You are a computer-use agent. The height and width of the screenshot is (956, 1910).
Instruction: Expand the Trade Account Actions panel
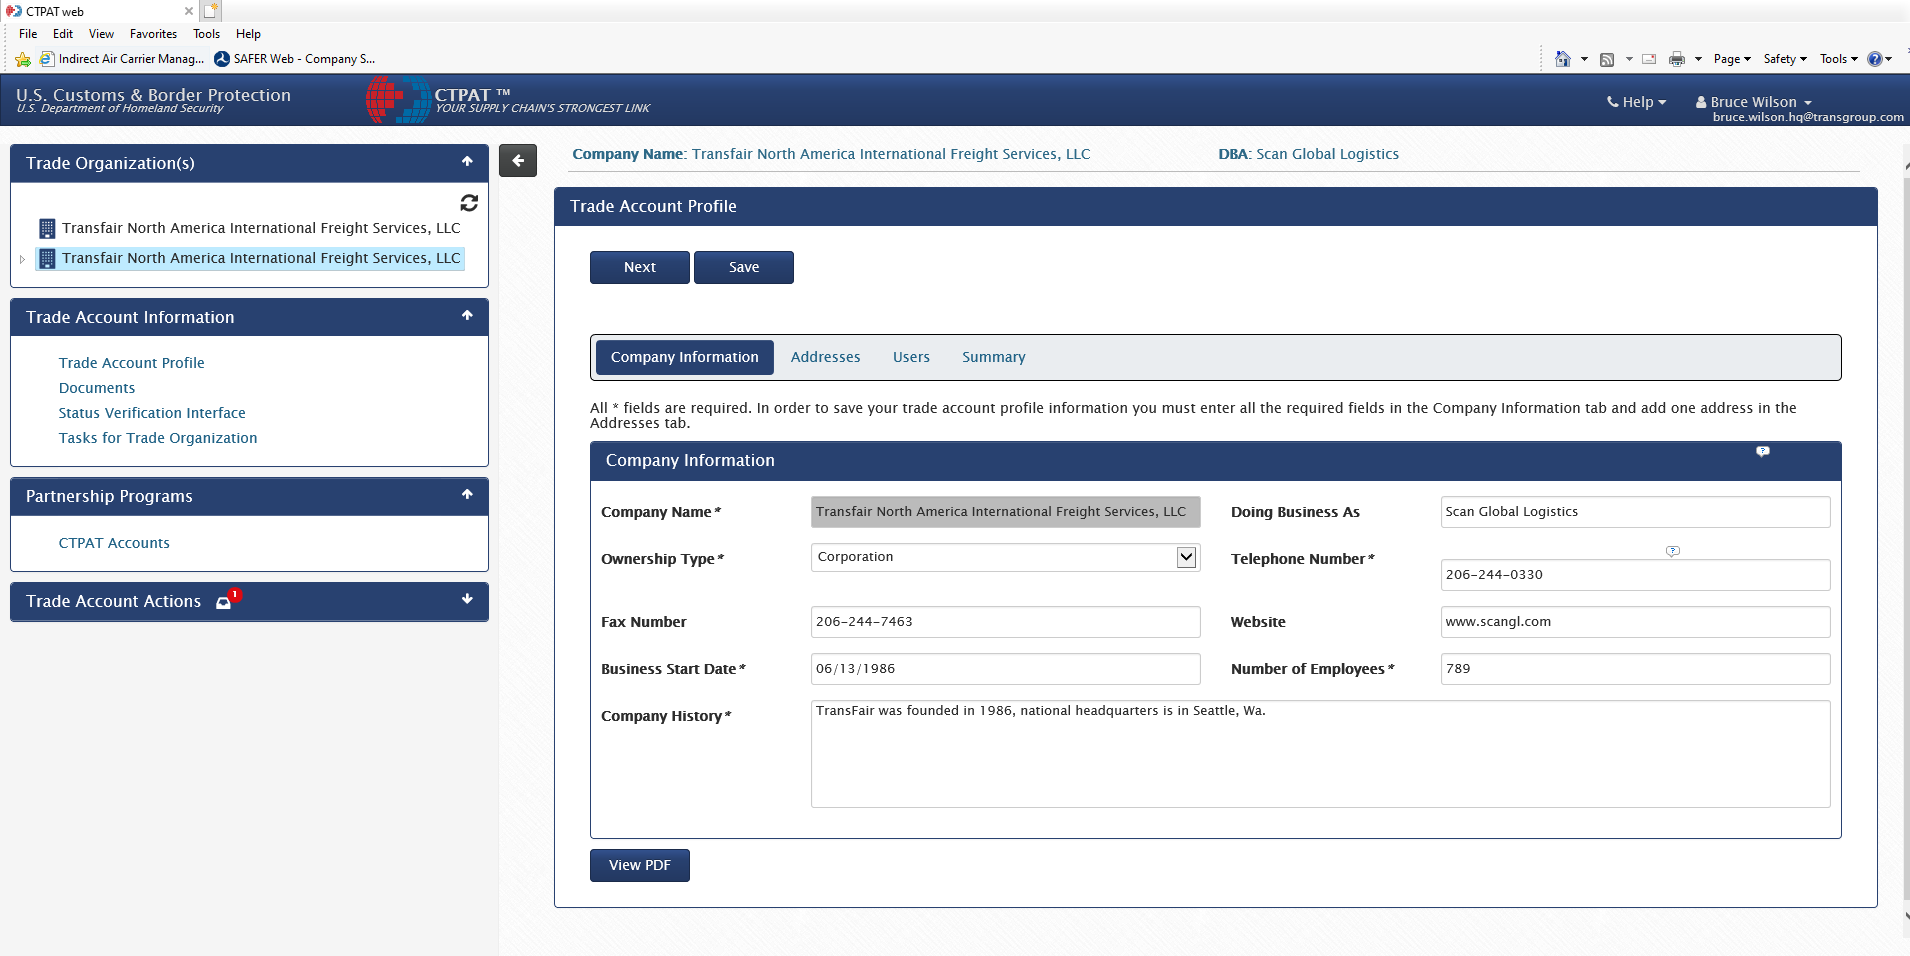[467, 600]
